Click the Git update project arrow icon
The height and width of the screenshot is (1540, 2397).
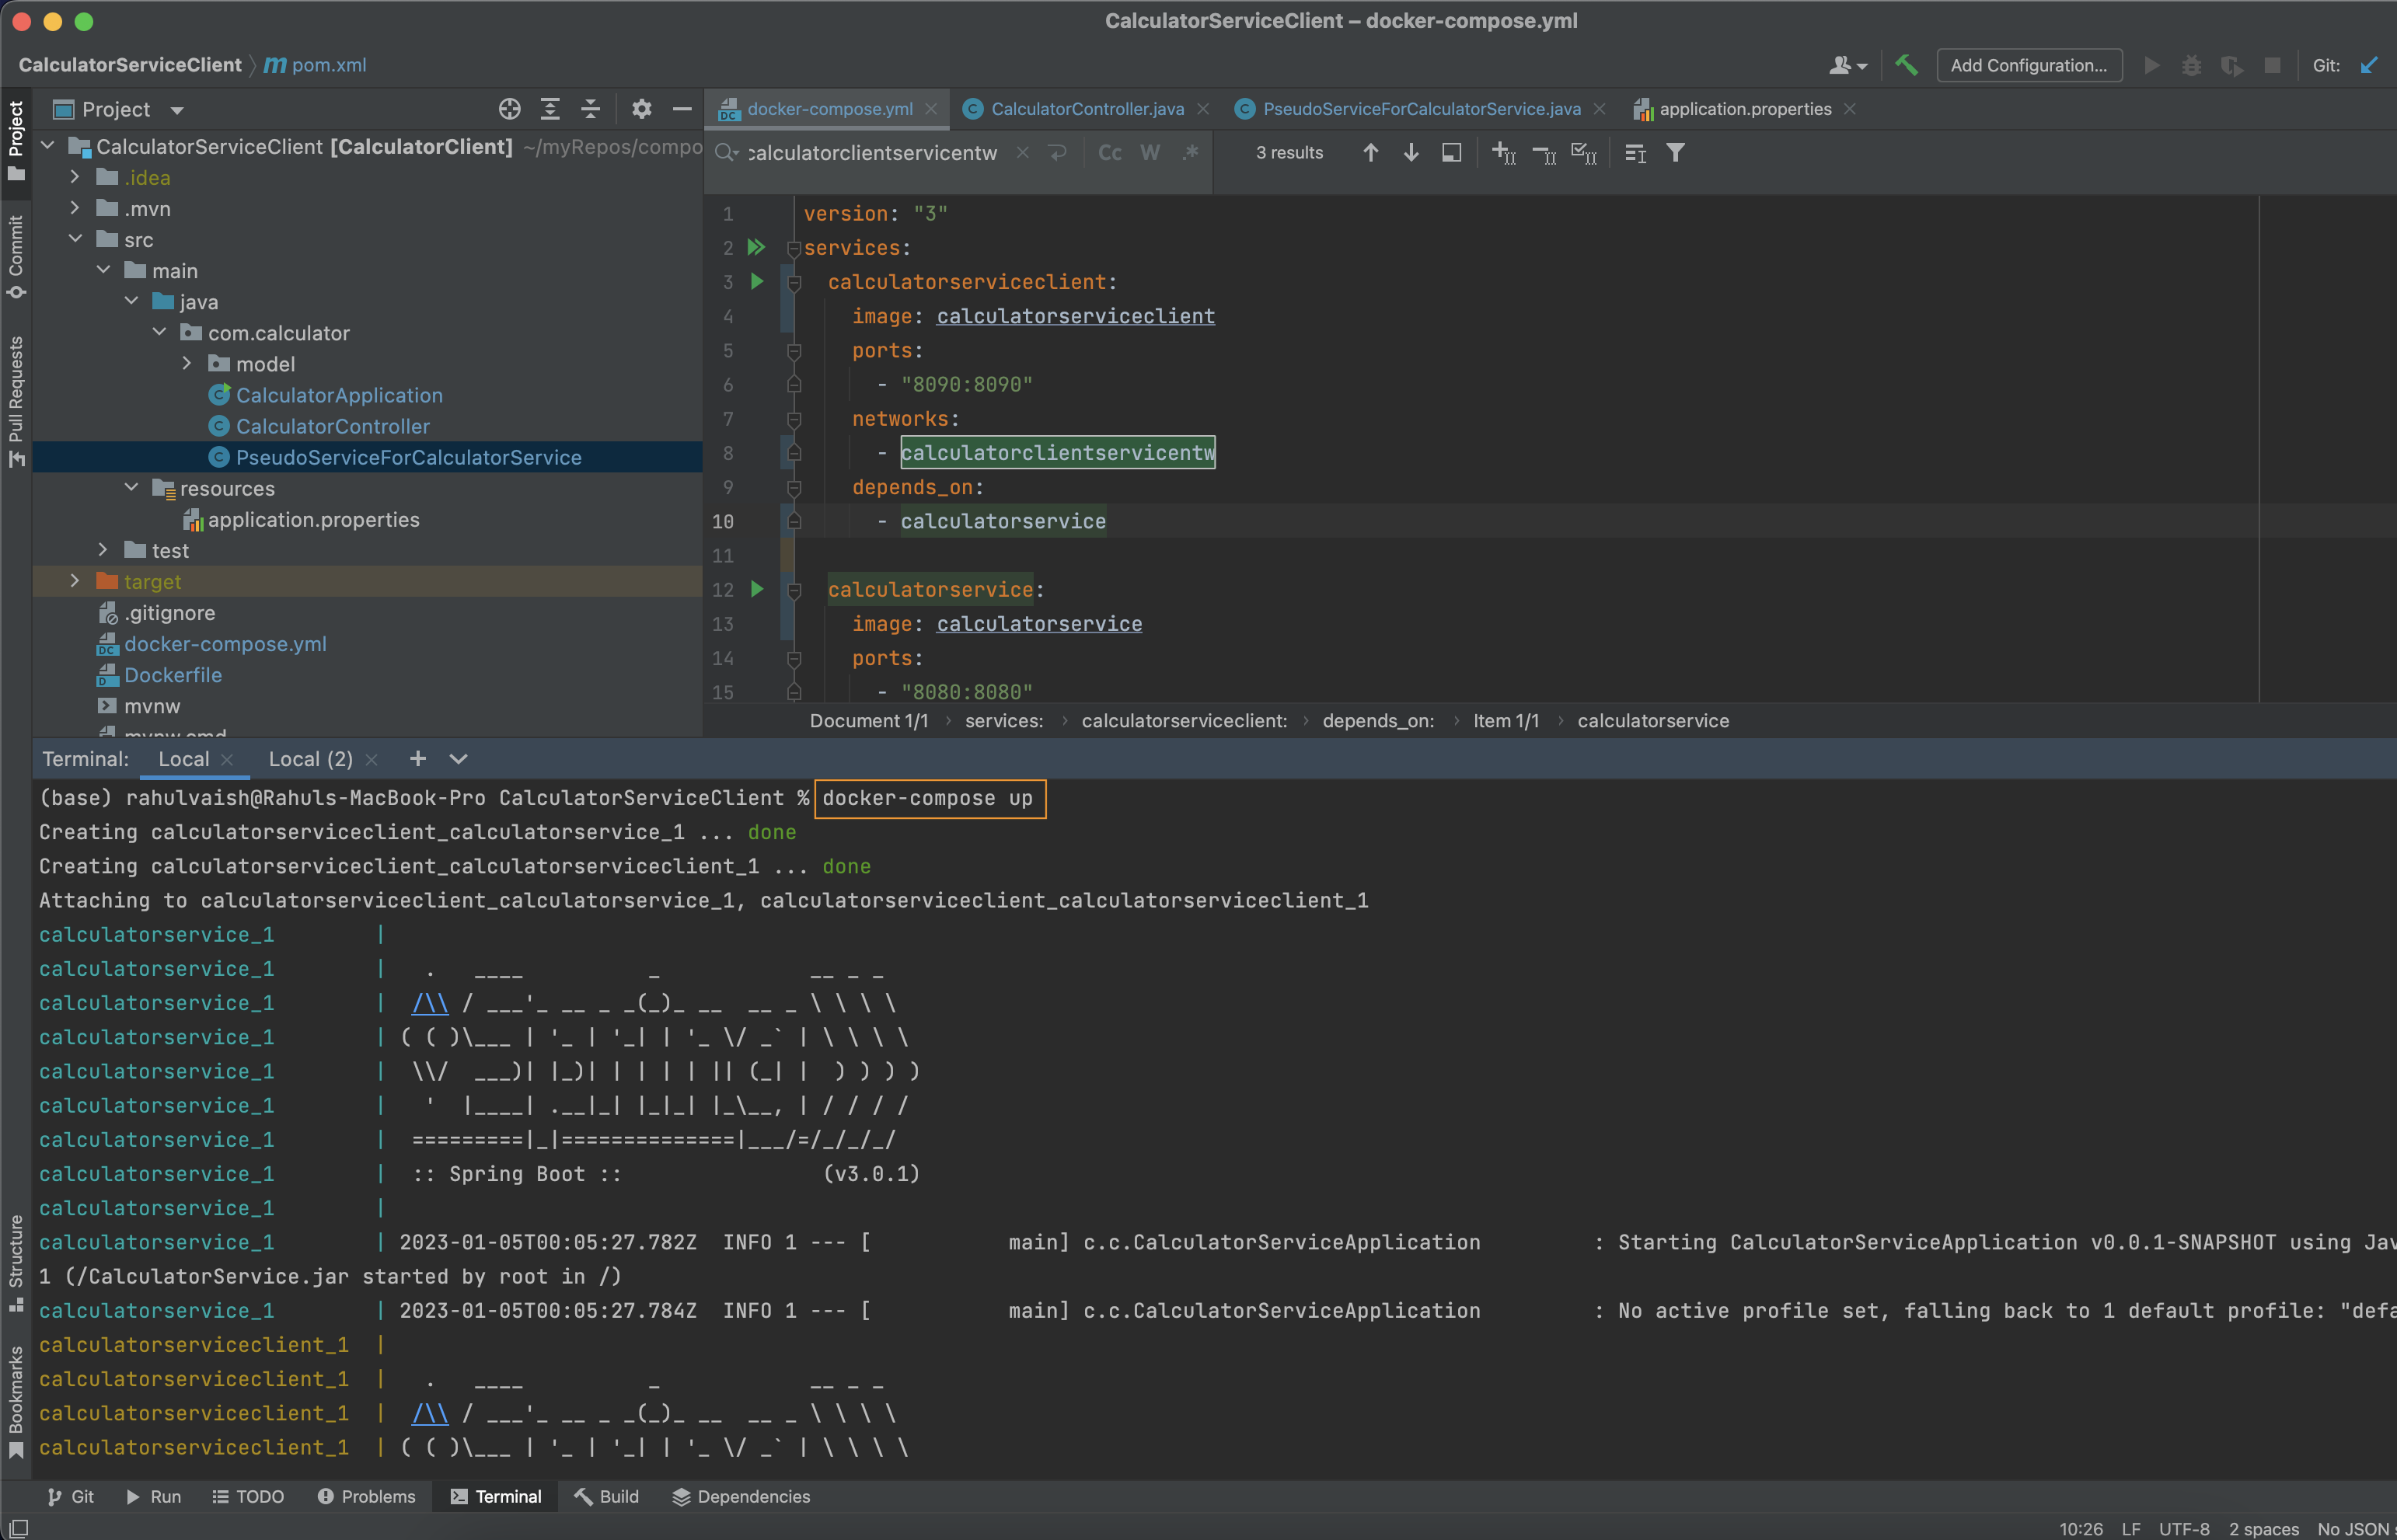tap(2369, 65)
